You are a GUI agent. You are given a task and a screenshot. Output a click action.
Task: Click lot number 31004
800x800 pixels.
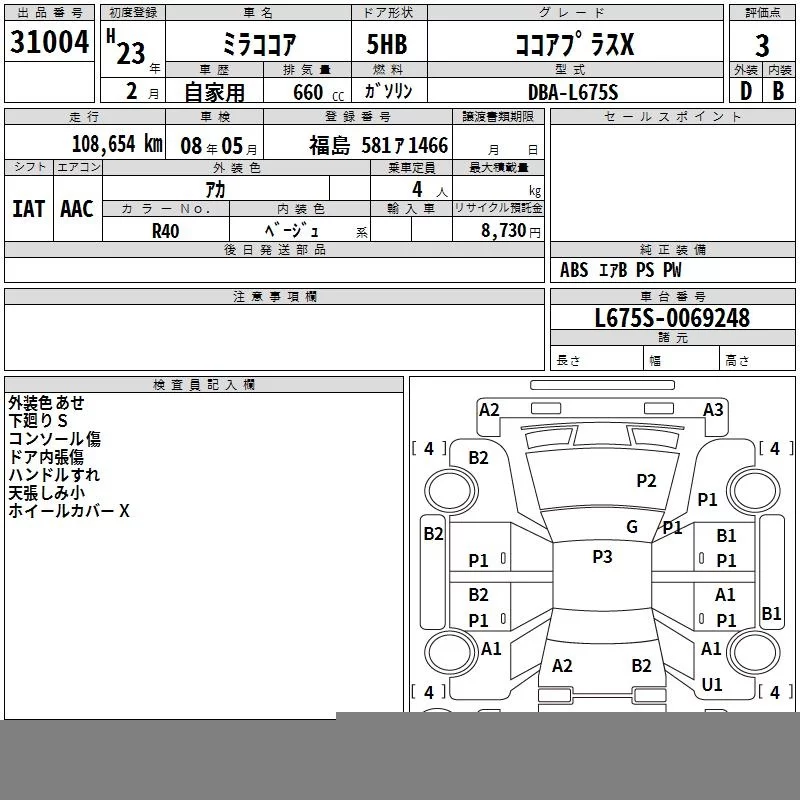point(49,42)
